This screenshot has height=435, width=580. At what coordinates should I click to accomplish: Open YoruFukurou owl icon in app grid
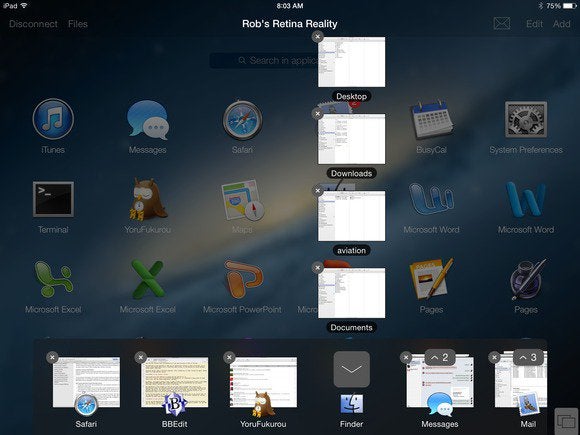[x=148, y=200]
